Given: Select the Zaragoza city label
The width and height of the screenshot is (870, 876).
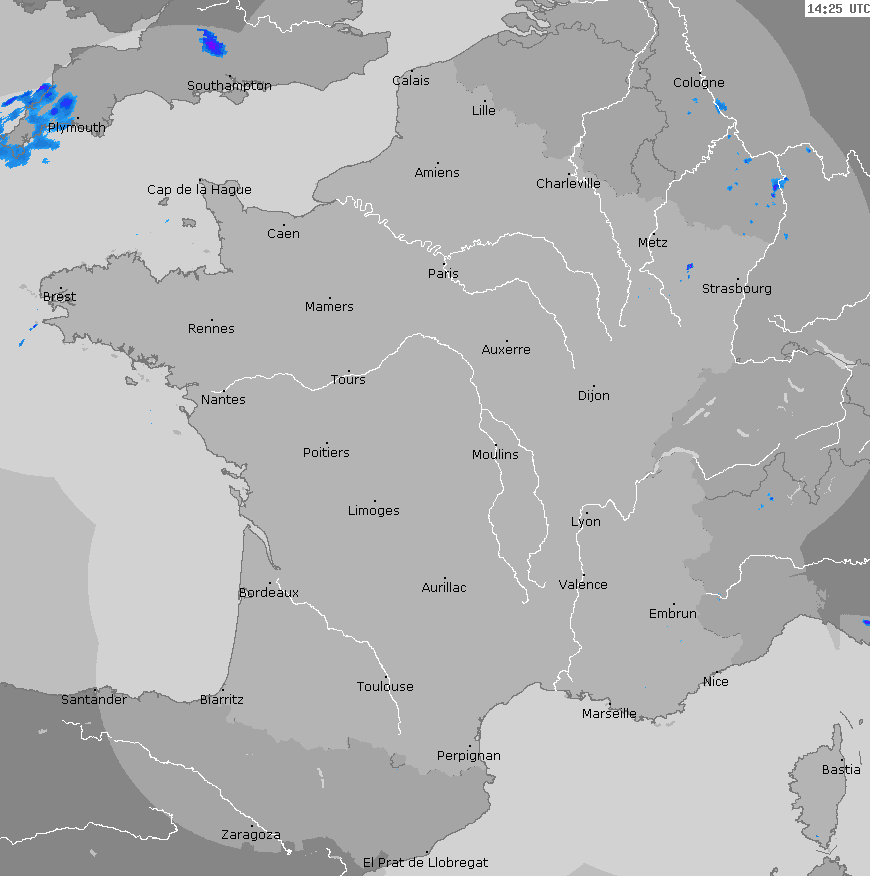Looking at the screenshot, I should (250, 835).
